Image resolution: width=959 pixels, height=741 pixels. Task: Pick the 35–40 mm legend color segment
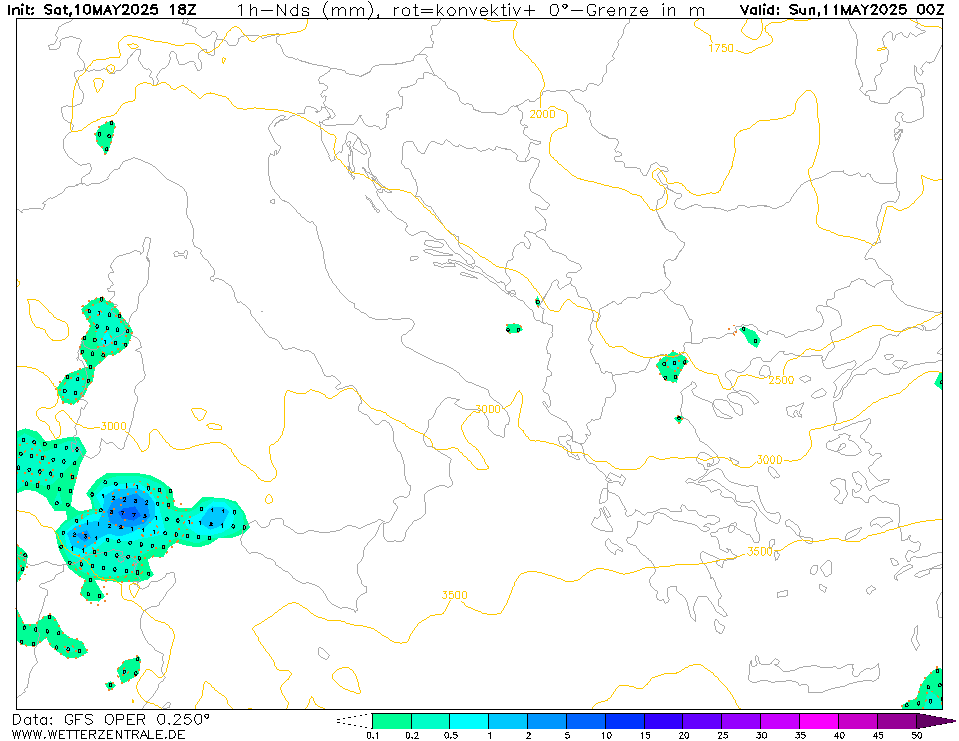coord(819,721)
